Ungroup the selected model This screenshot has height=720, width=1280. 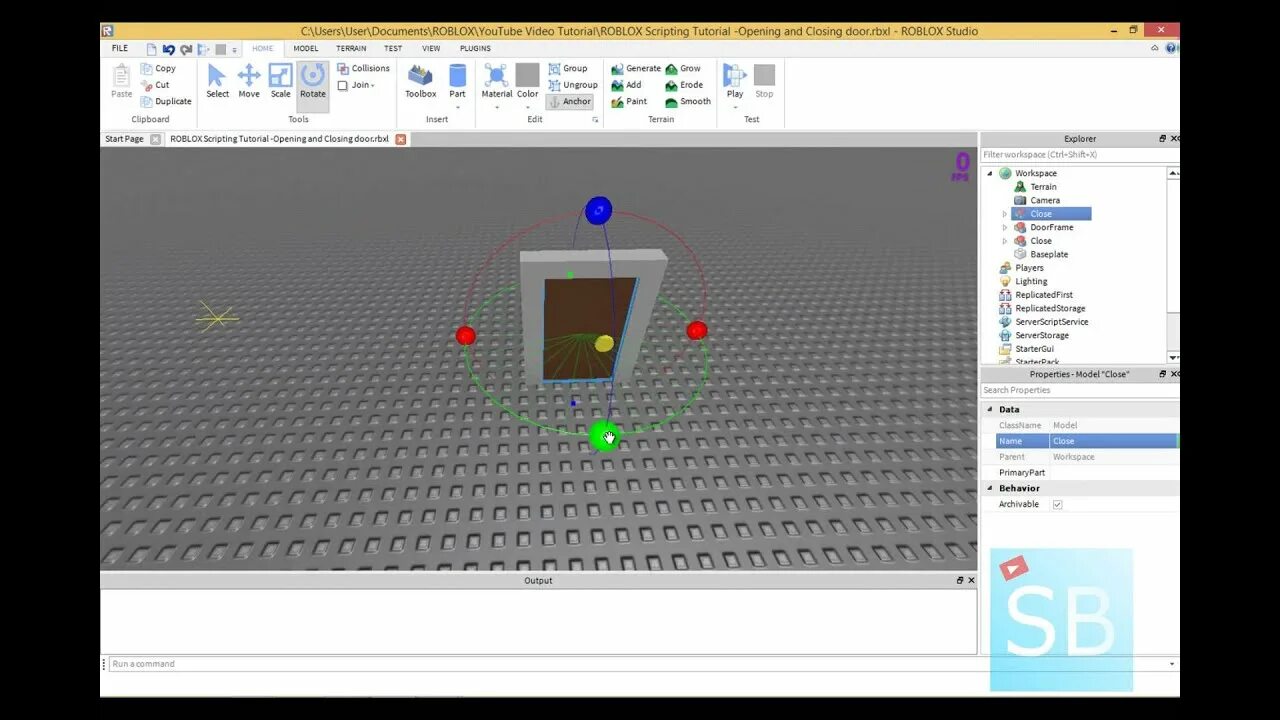coord(572,85)
